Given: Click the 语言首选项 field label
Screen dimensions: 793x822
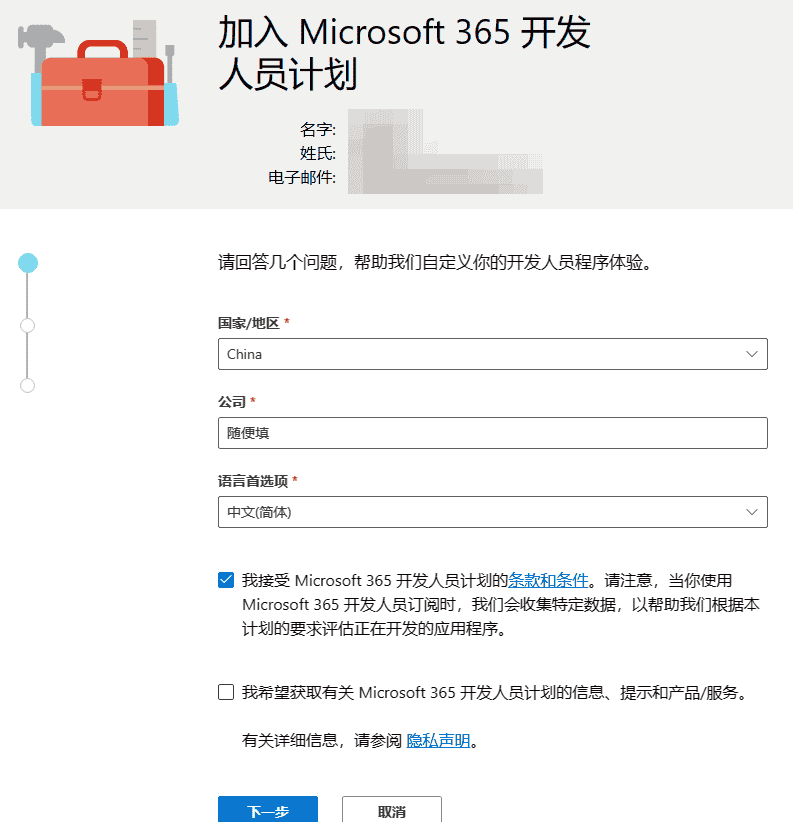Looking at the screenshot, I should point(253,481).
